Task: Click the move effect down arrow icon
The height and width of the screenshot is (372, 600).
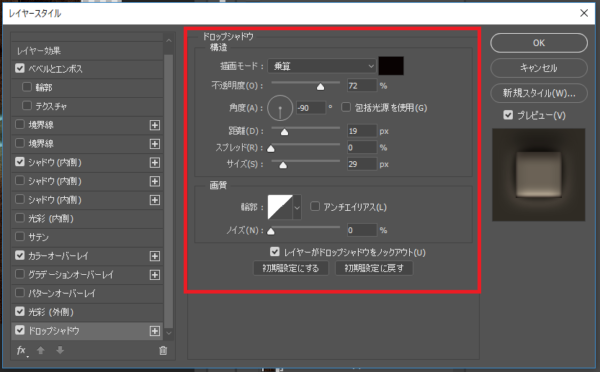Action: (60, 350)
